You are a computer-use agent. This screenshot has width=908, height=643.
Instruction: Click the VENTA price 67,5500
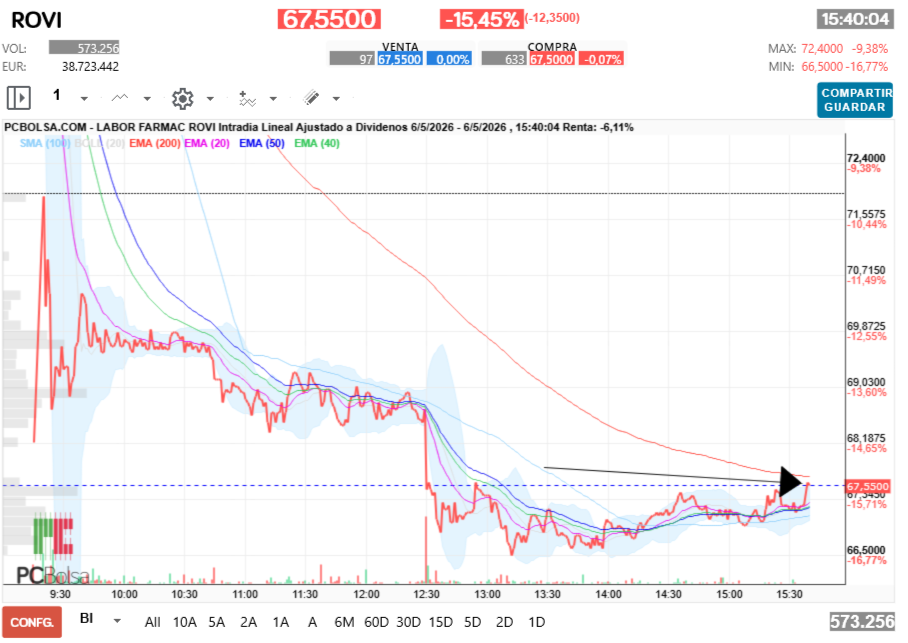[x=400, y=59]
